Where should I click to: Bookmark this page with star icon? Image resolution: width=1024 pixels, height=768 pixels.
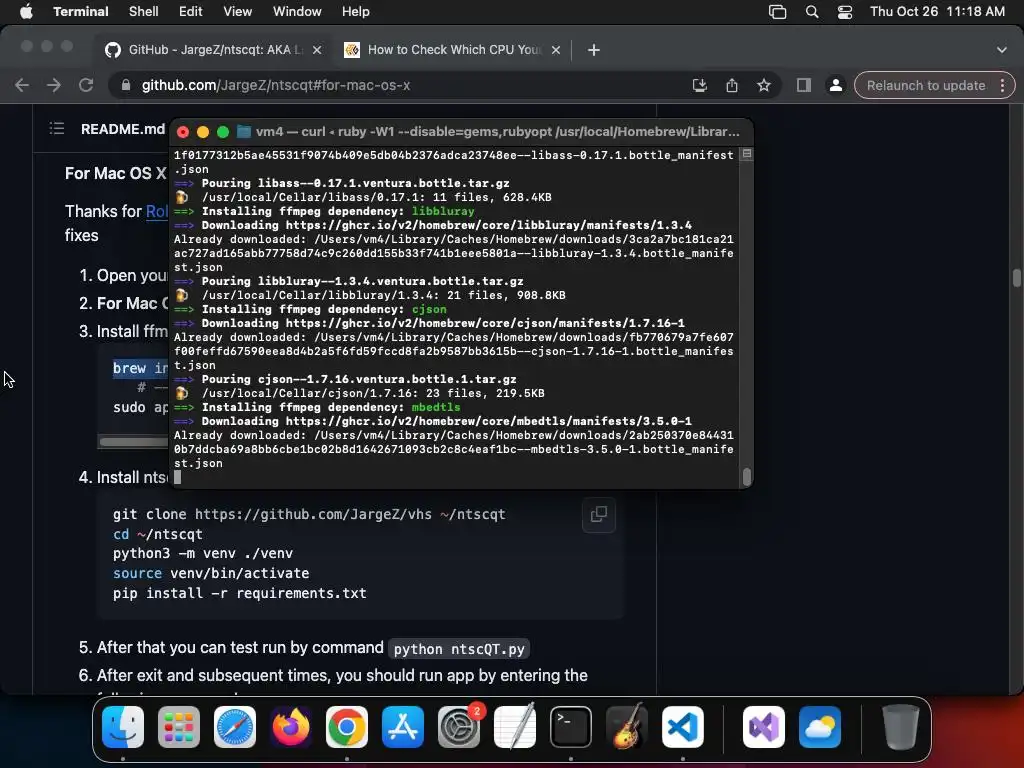point(763,86)
